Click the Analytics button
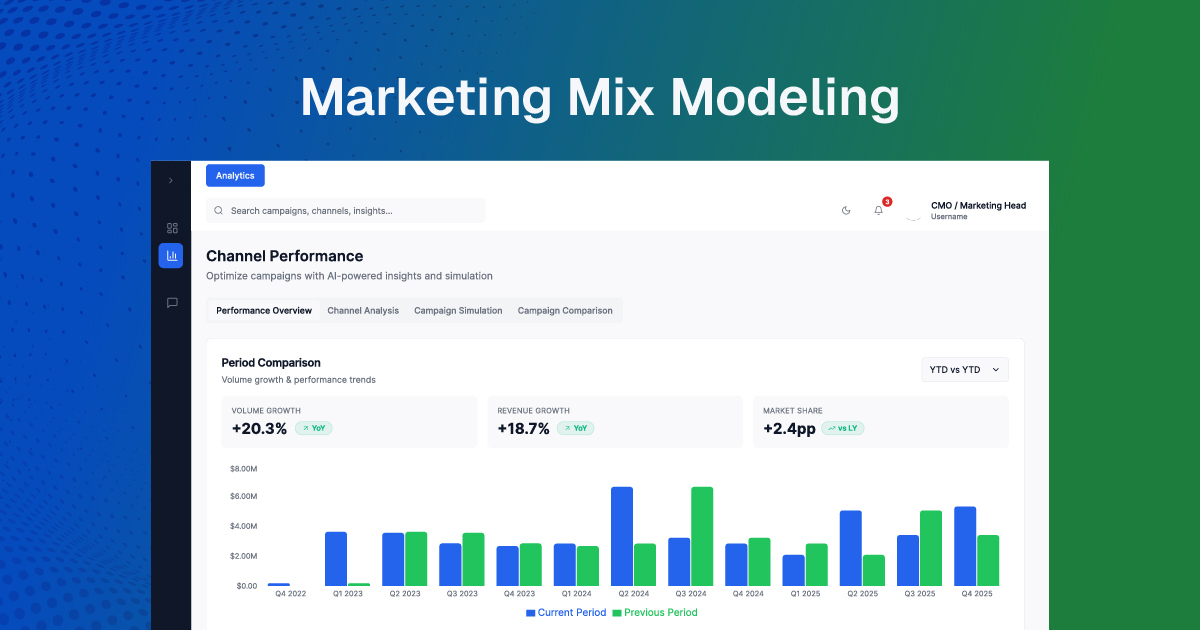1200x630 pixels. [235, 176]
